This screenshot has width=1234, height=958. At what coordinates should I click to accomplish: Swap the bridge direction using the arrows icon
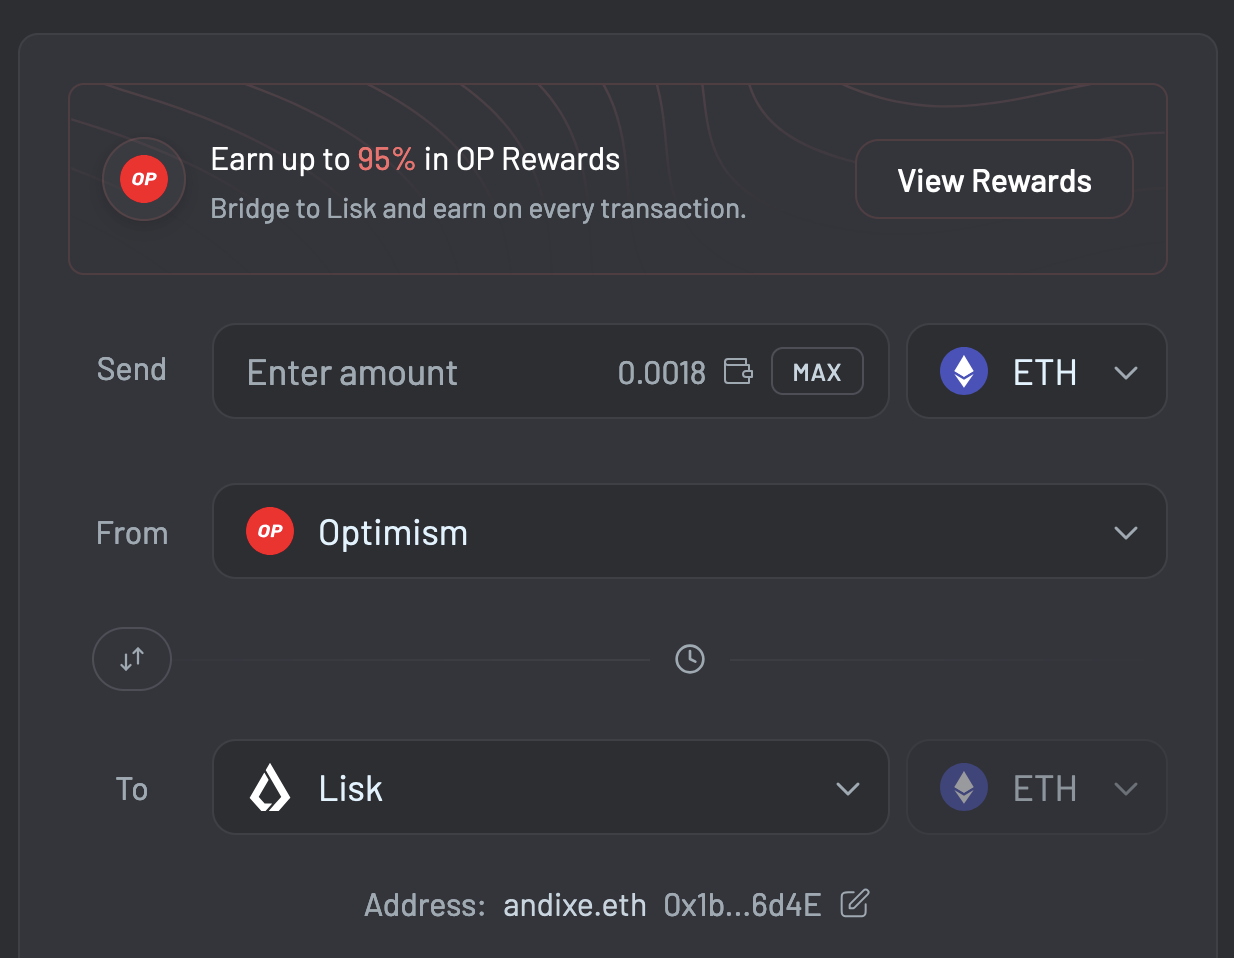click(132, 658)
